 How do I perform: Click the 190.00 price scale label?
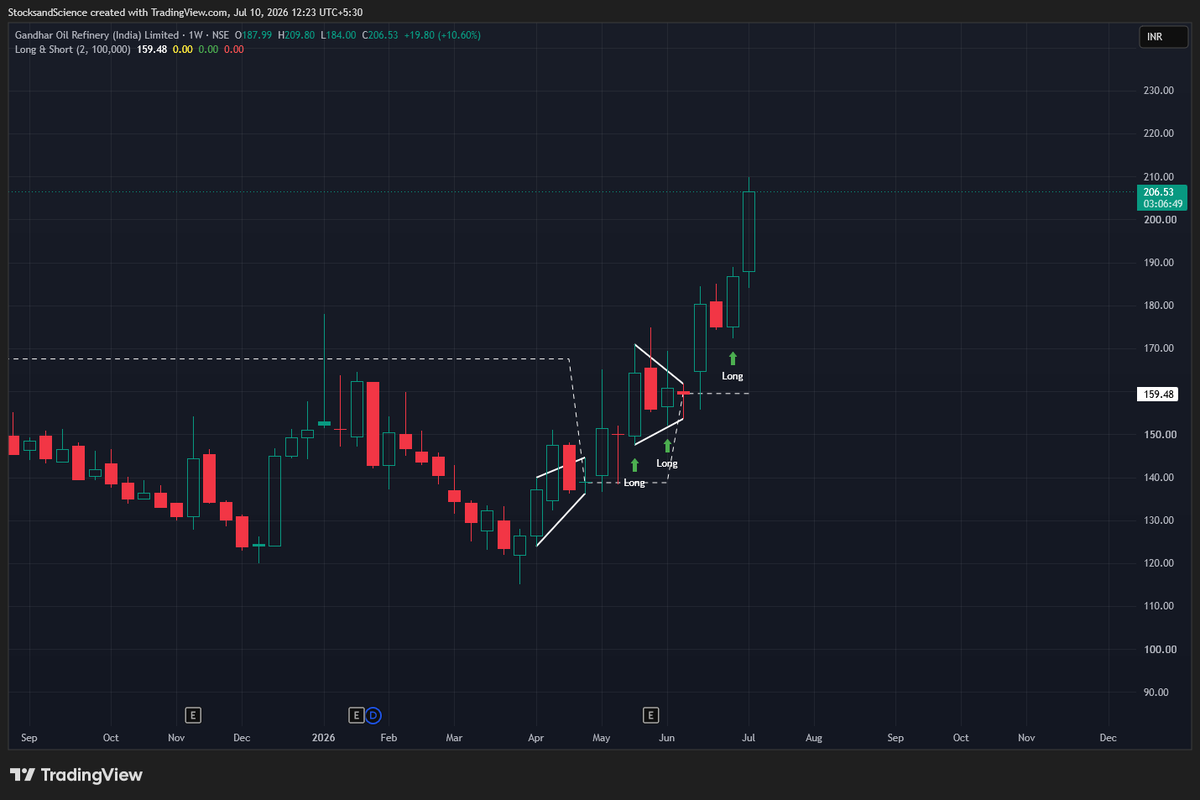pos(1158,263)
